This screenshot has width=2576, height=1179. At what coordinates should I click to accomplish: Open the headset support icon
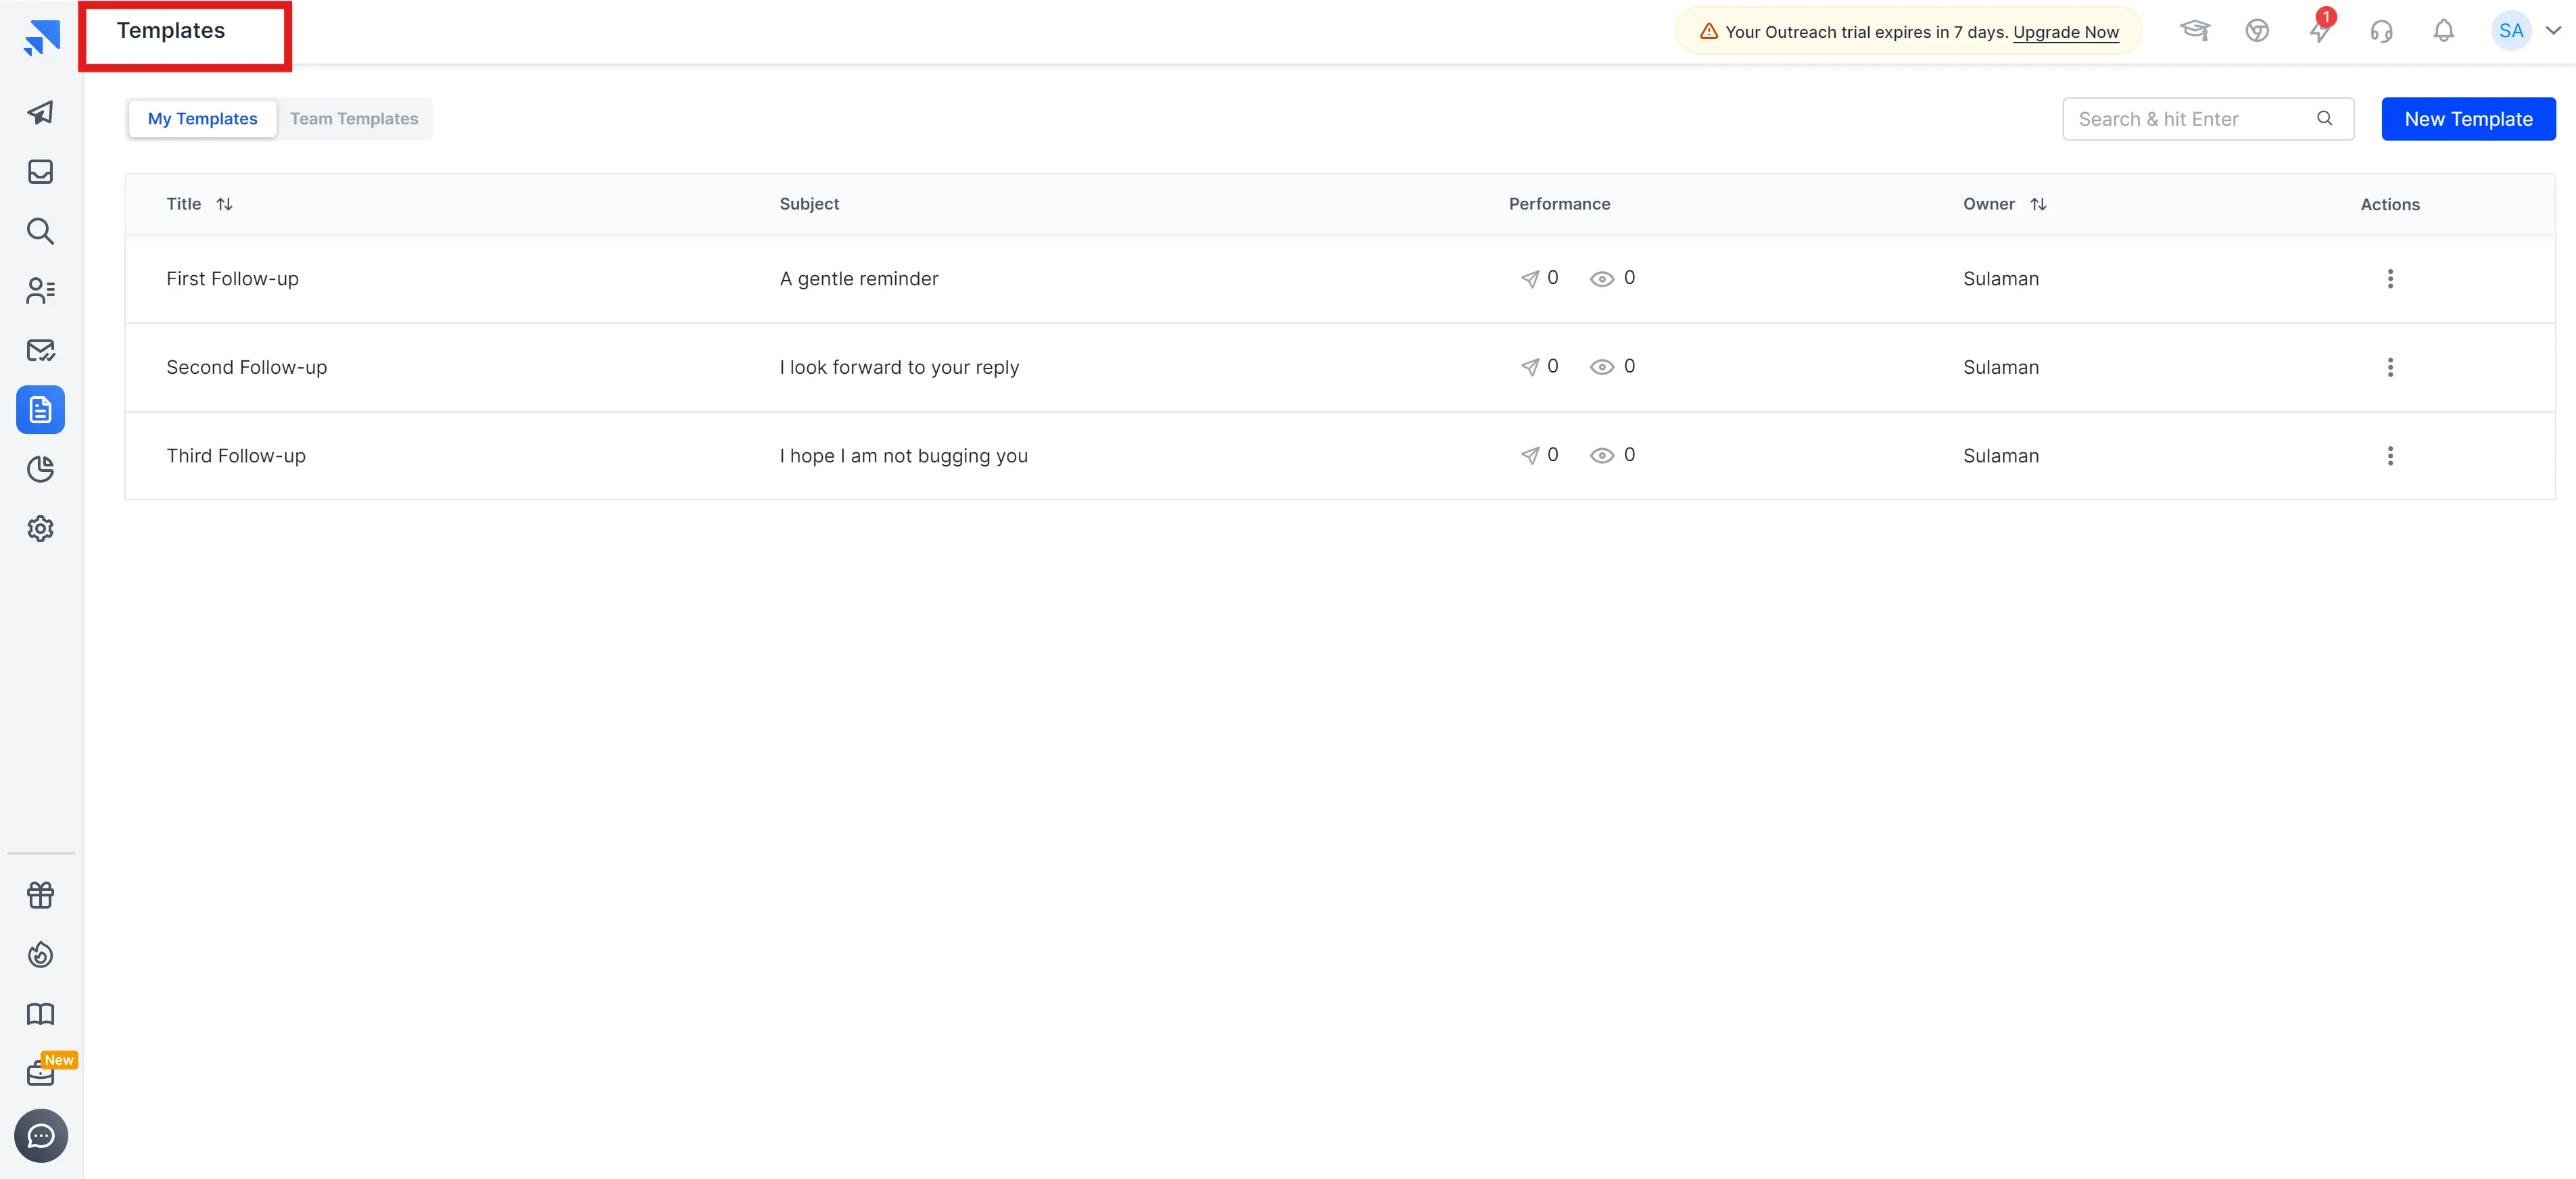click(2381, 31)
